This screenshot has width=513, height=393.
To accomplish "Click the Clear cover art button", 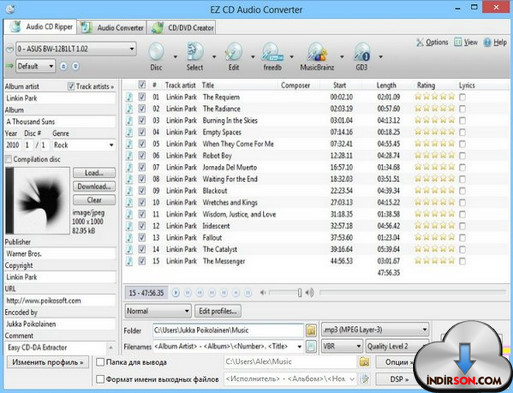I will tap(94, 200).
